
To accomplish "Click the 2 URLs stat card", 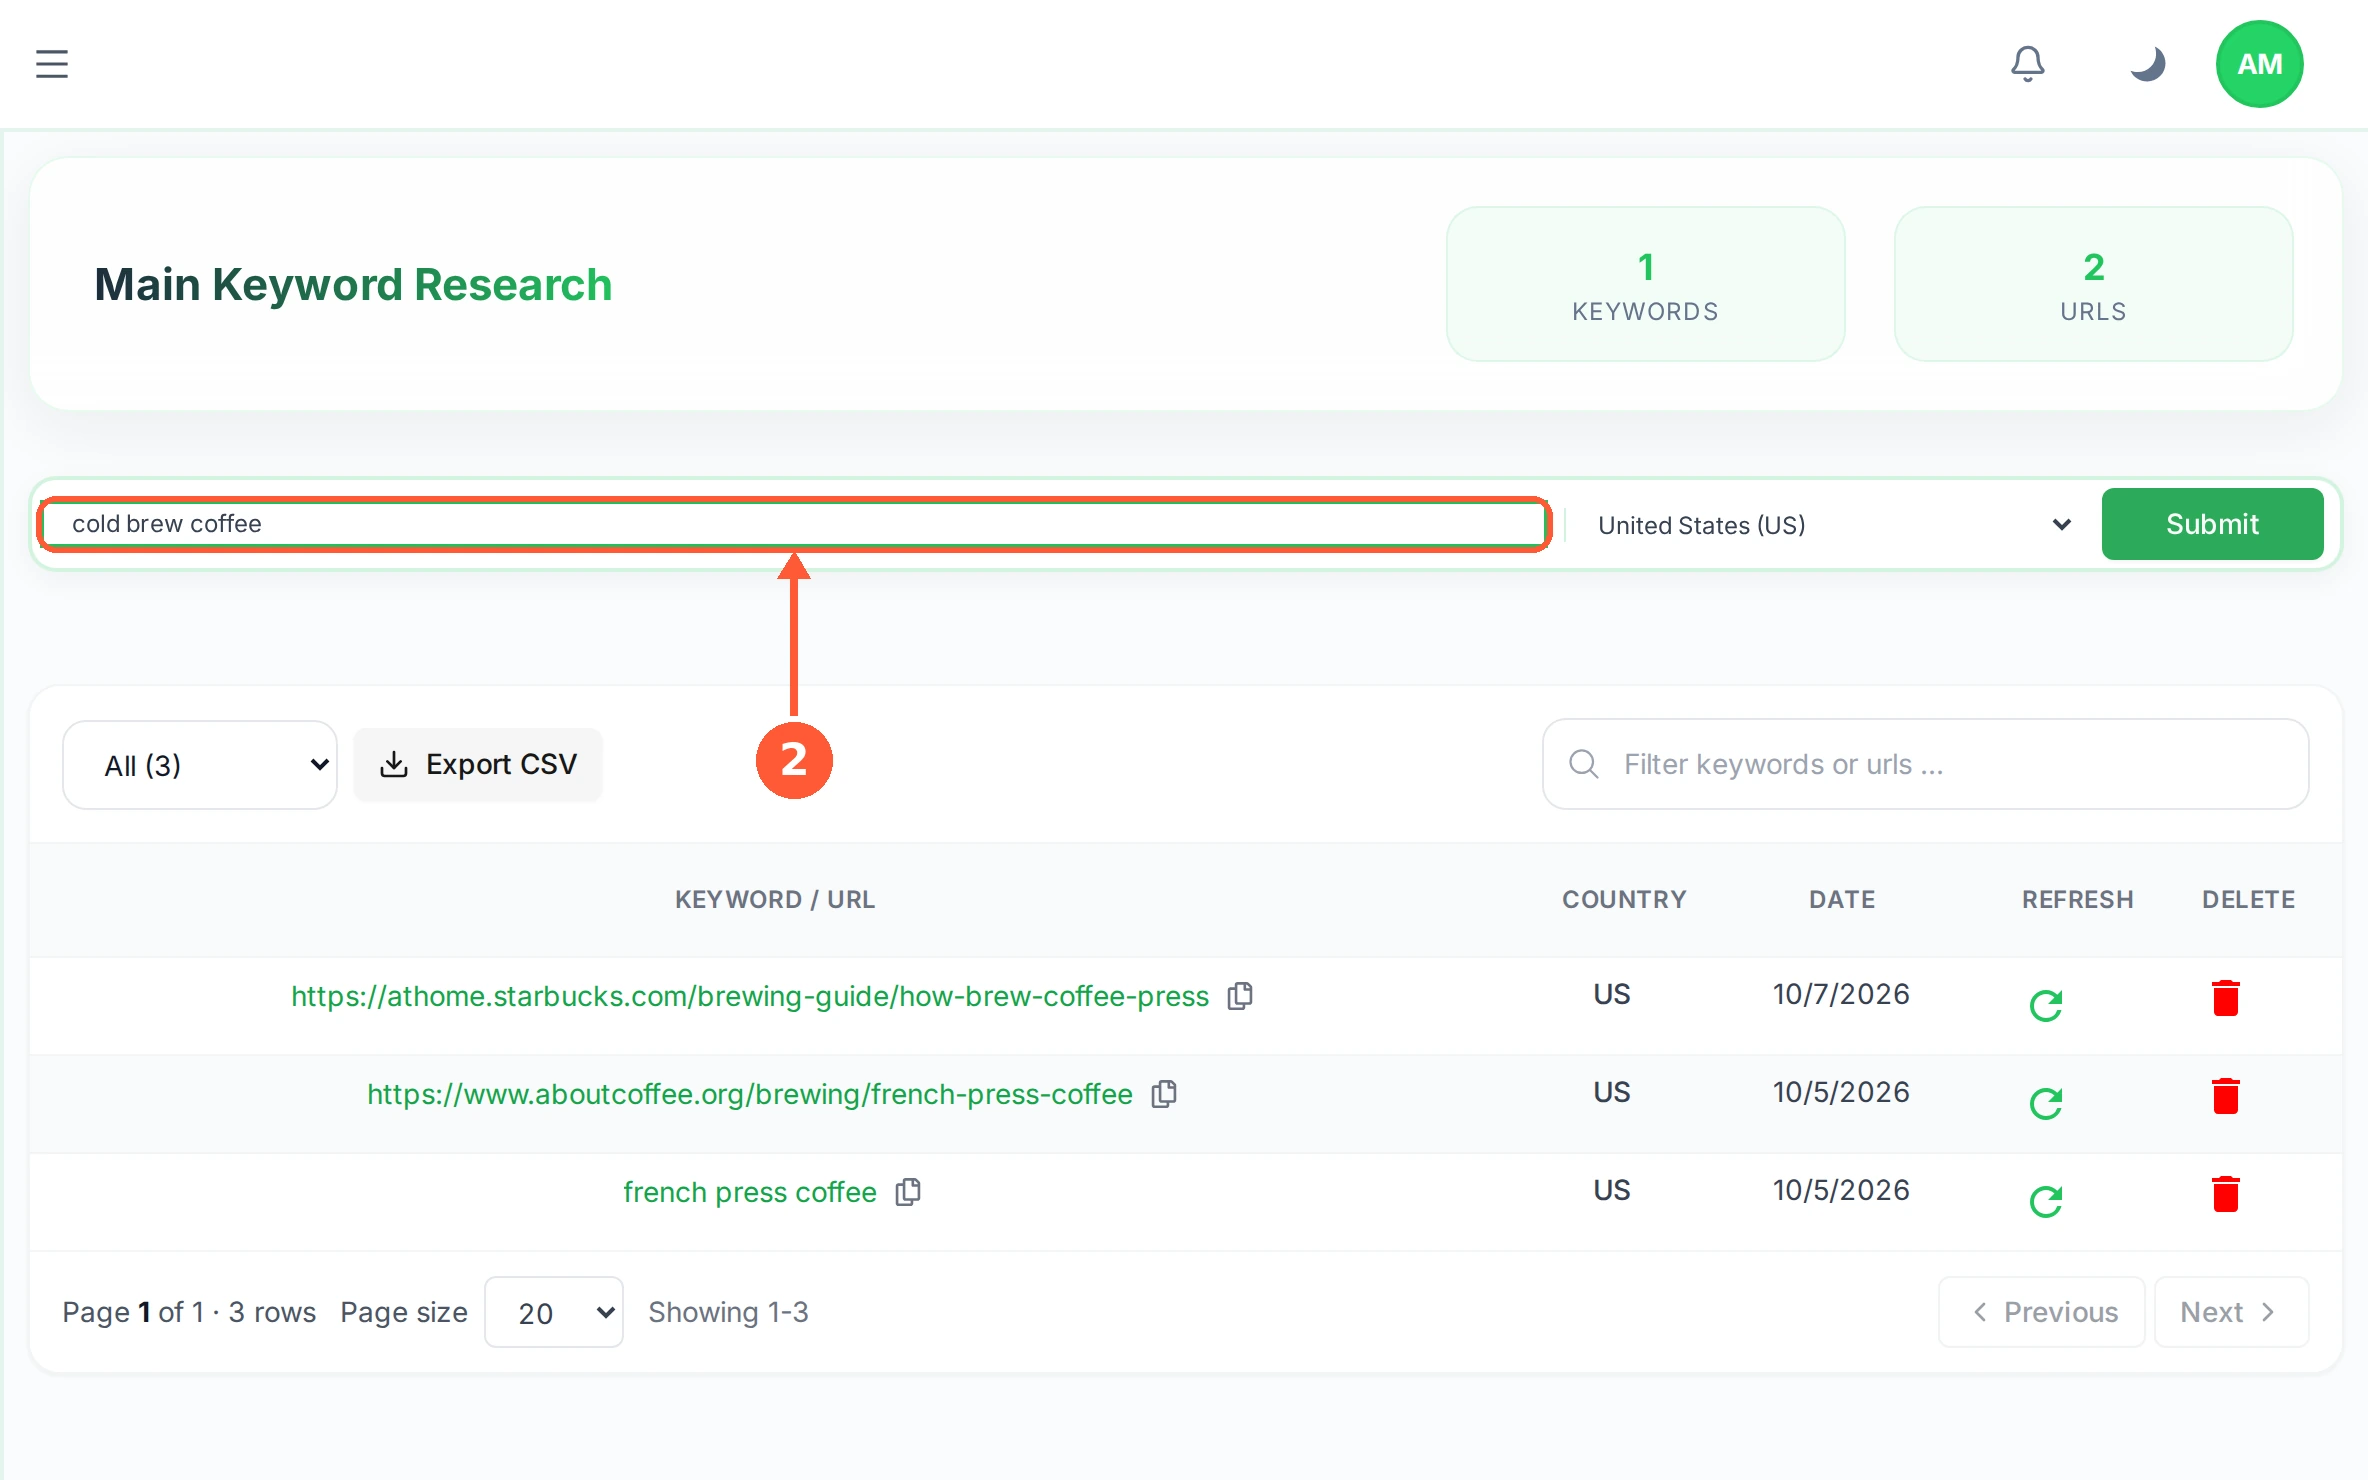I will 2094,284.
